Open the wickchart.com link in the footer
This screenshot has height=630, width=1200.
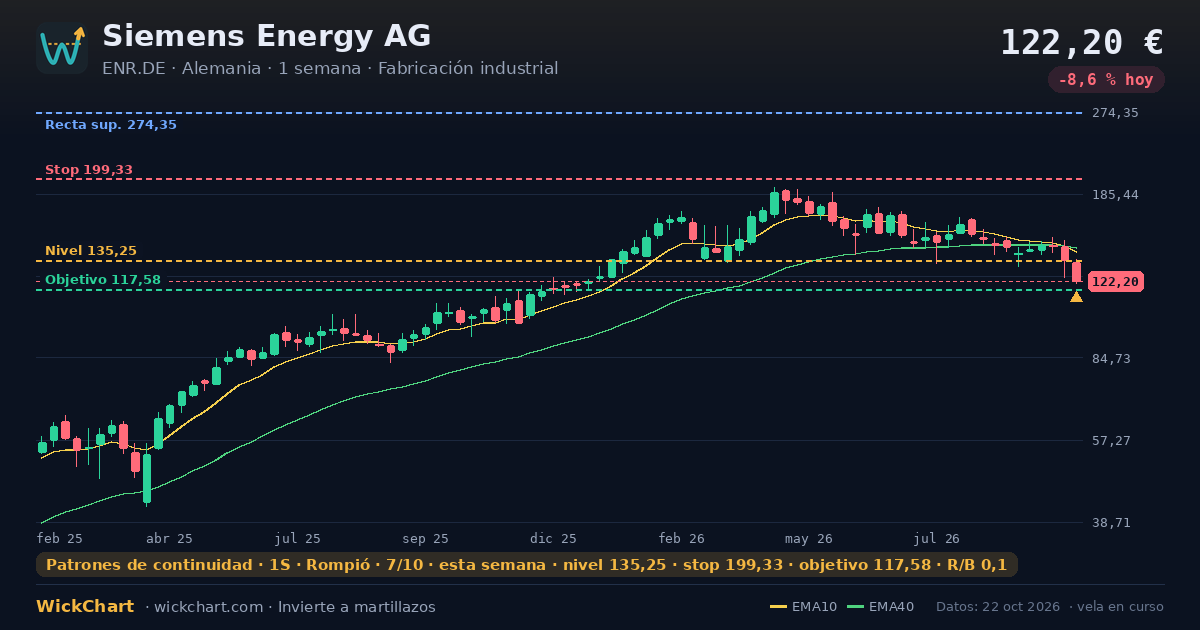click(208, 607)
